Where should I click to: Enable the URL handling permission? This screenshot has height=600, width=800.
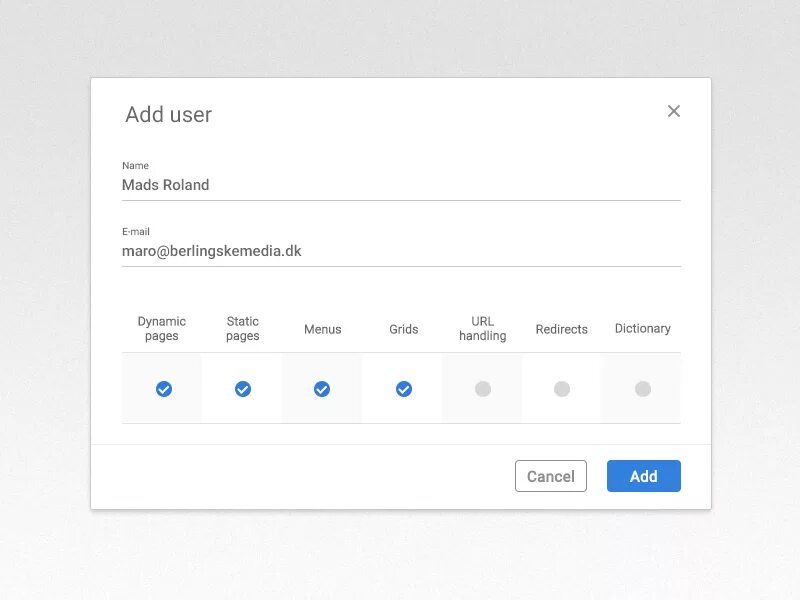(x=483, y=389)
